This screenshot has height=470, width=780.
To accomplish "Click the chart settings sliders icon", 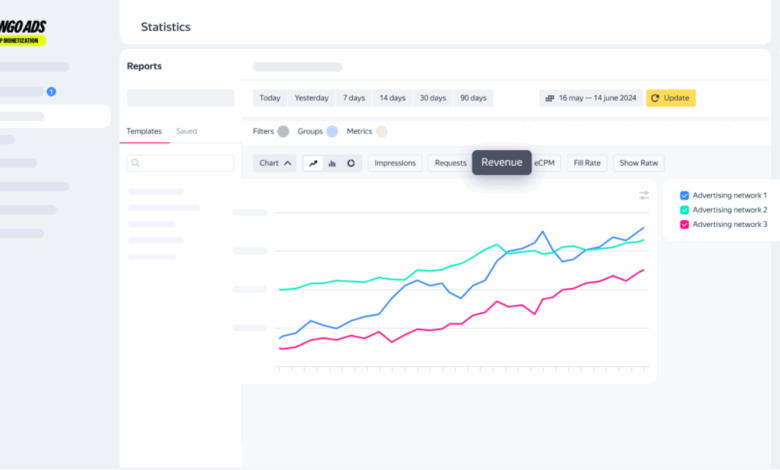I will point(644,195).
